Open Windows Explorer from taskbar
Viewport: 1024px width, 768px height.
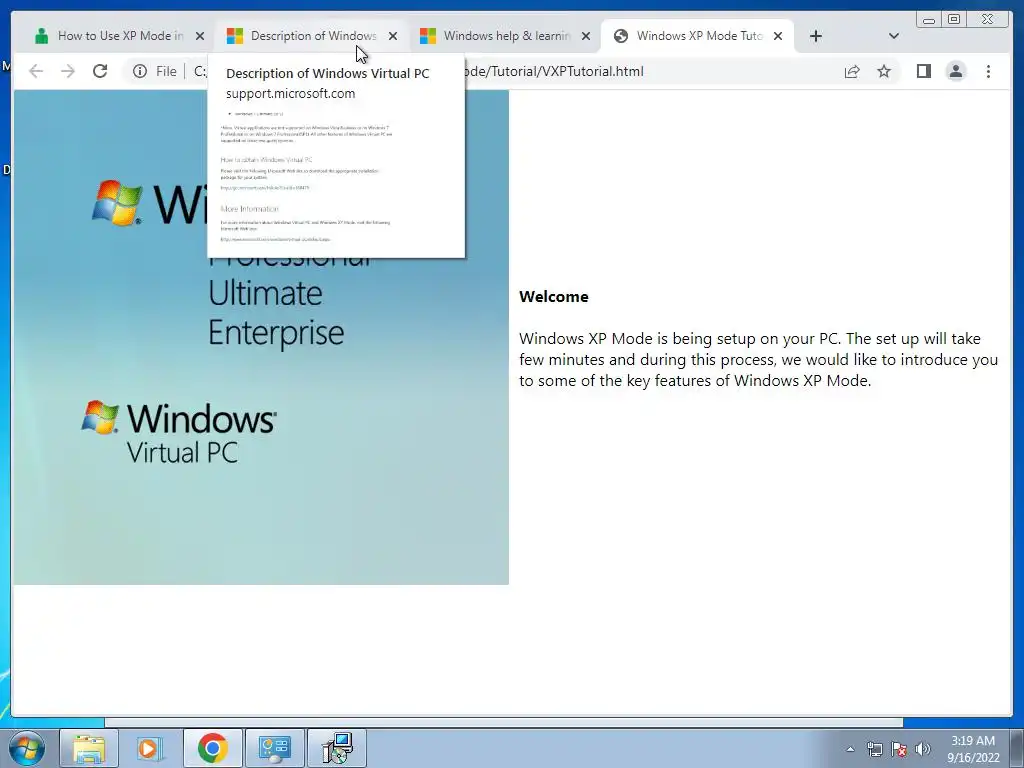pos(89,748)
